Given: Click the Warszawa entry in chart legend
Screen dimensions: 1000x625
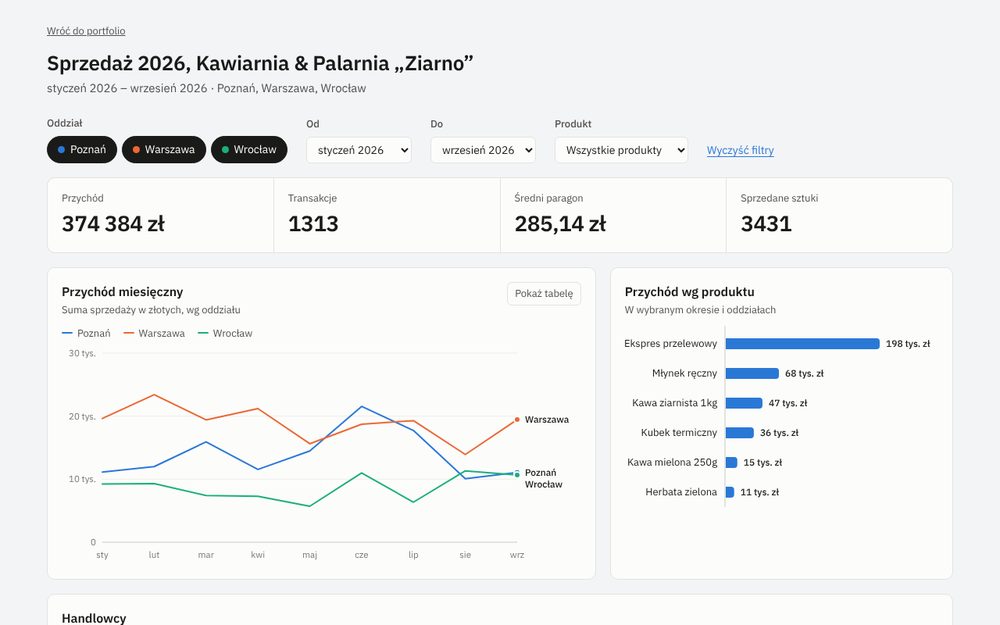Looking at the screenshot, I should (154, 334).
